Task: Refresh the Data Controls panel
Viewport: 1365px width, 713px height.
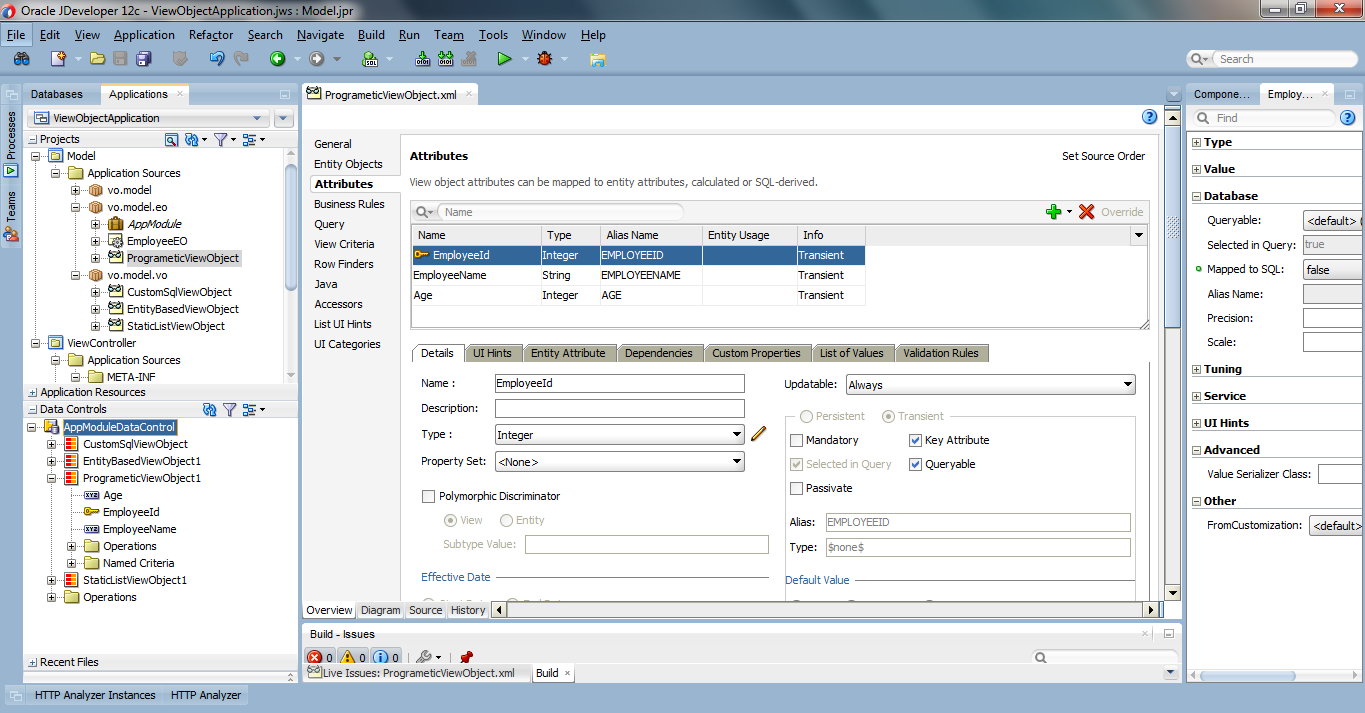Action: pos(210,408)
